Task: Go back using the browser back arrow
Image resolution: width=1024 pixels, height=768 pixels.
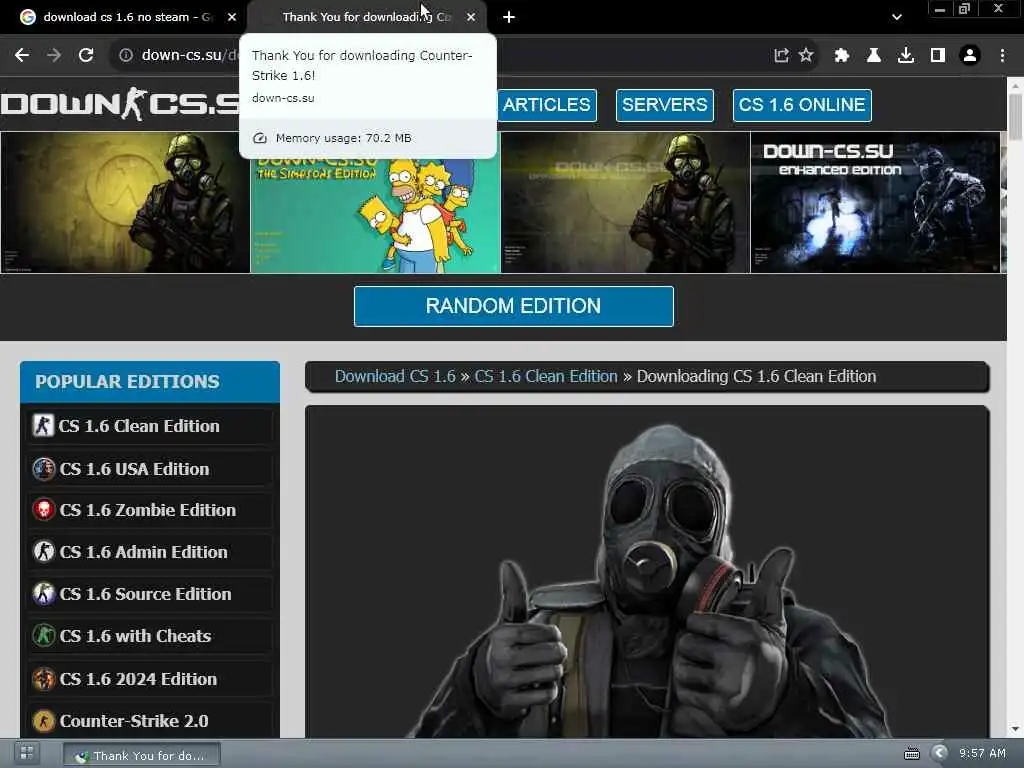Action: (x=22, y=56)
